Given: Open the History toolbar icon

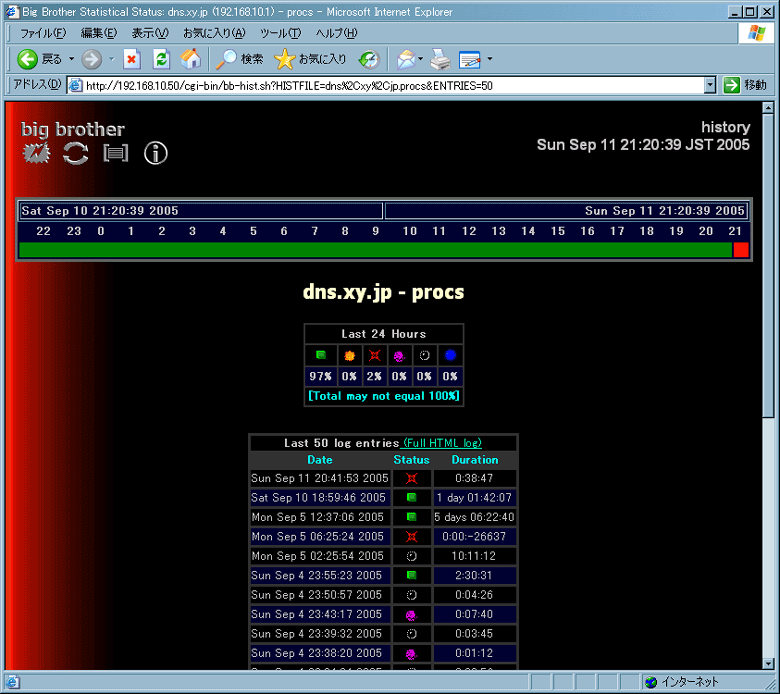Looking at the screenshot, I should [x=369, y=59].
